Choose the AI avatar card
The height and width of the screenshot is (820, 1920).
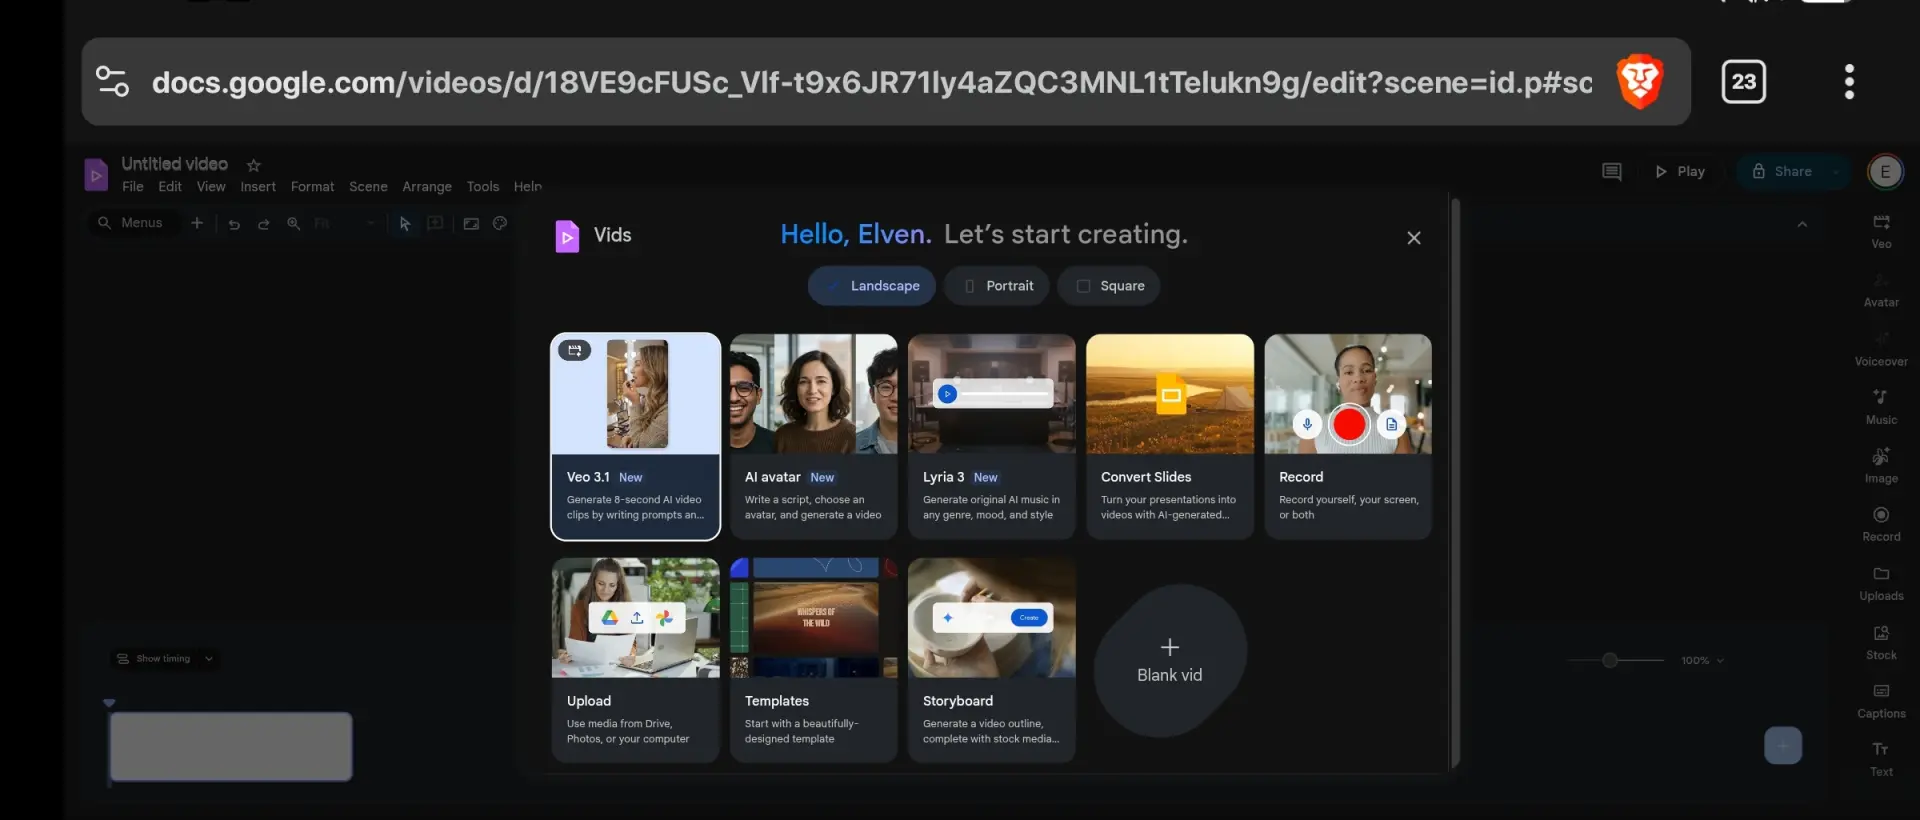(x=814, y=436)
